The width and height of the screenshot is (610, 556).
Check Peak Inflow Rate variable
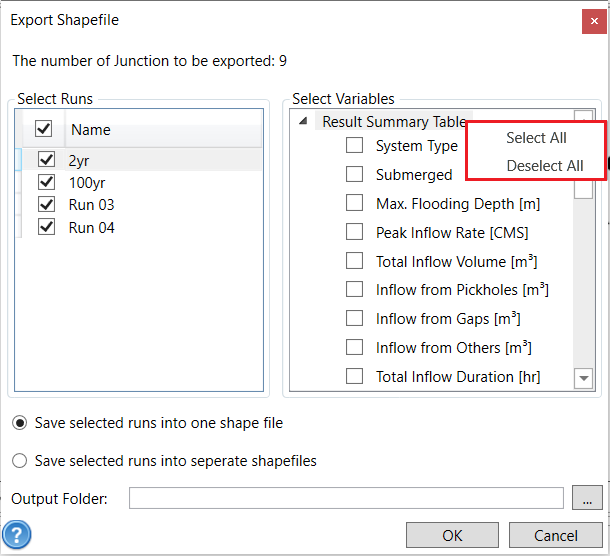(x=355, y=232)
